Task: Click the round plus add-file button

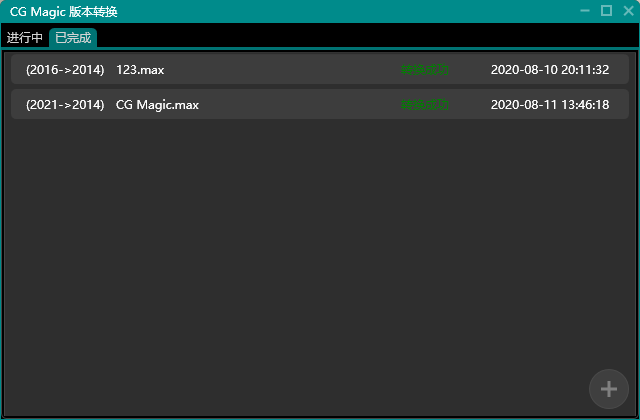Action: pos(608,389)
